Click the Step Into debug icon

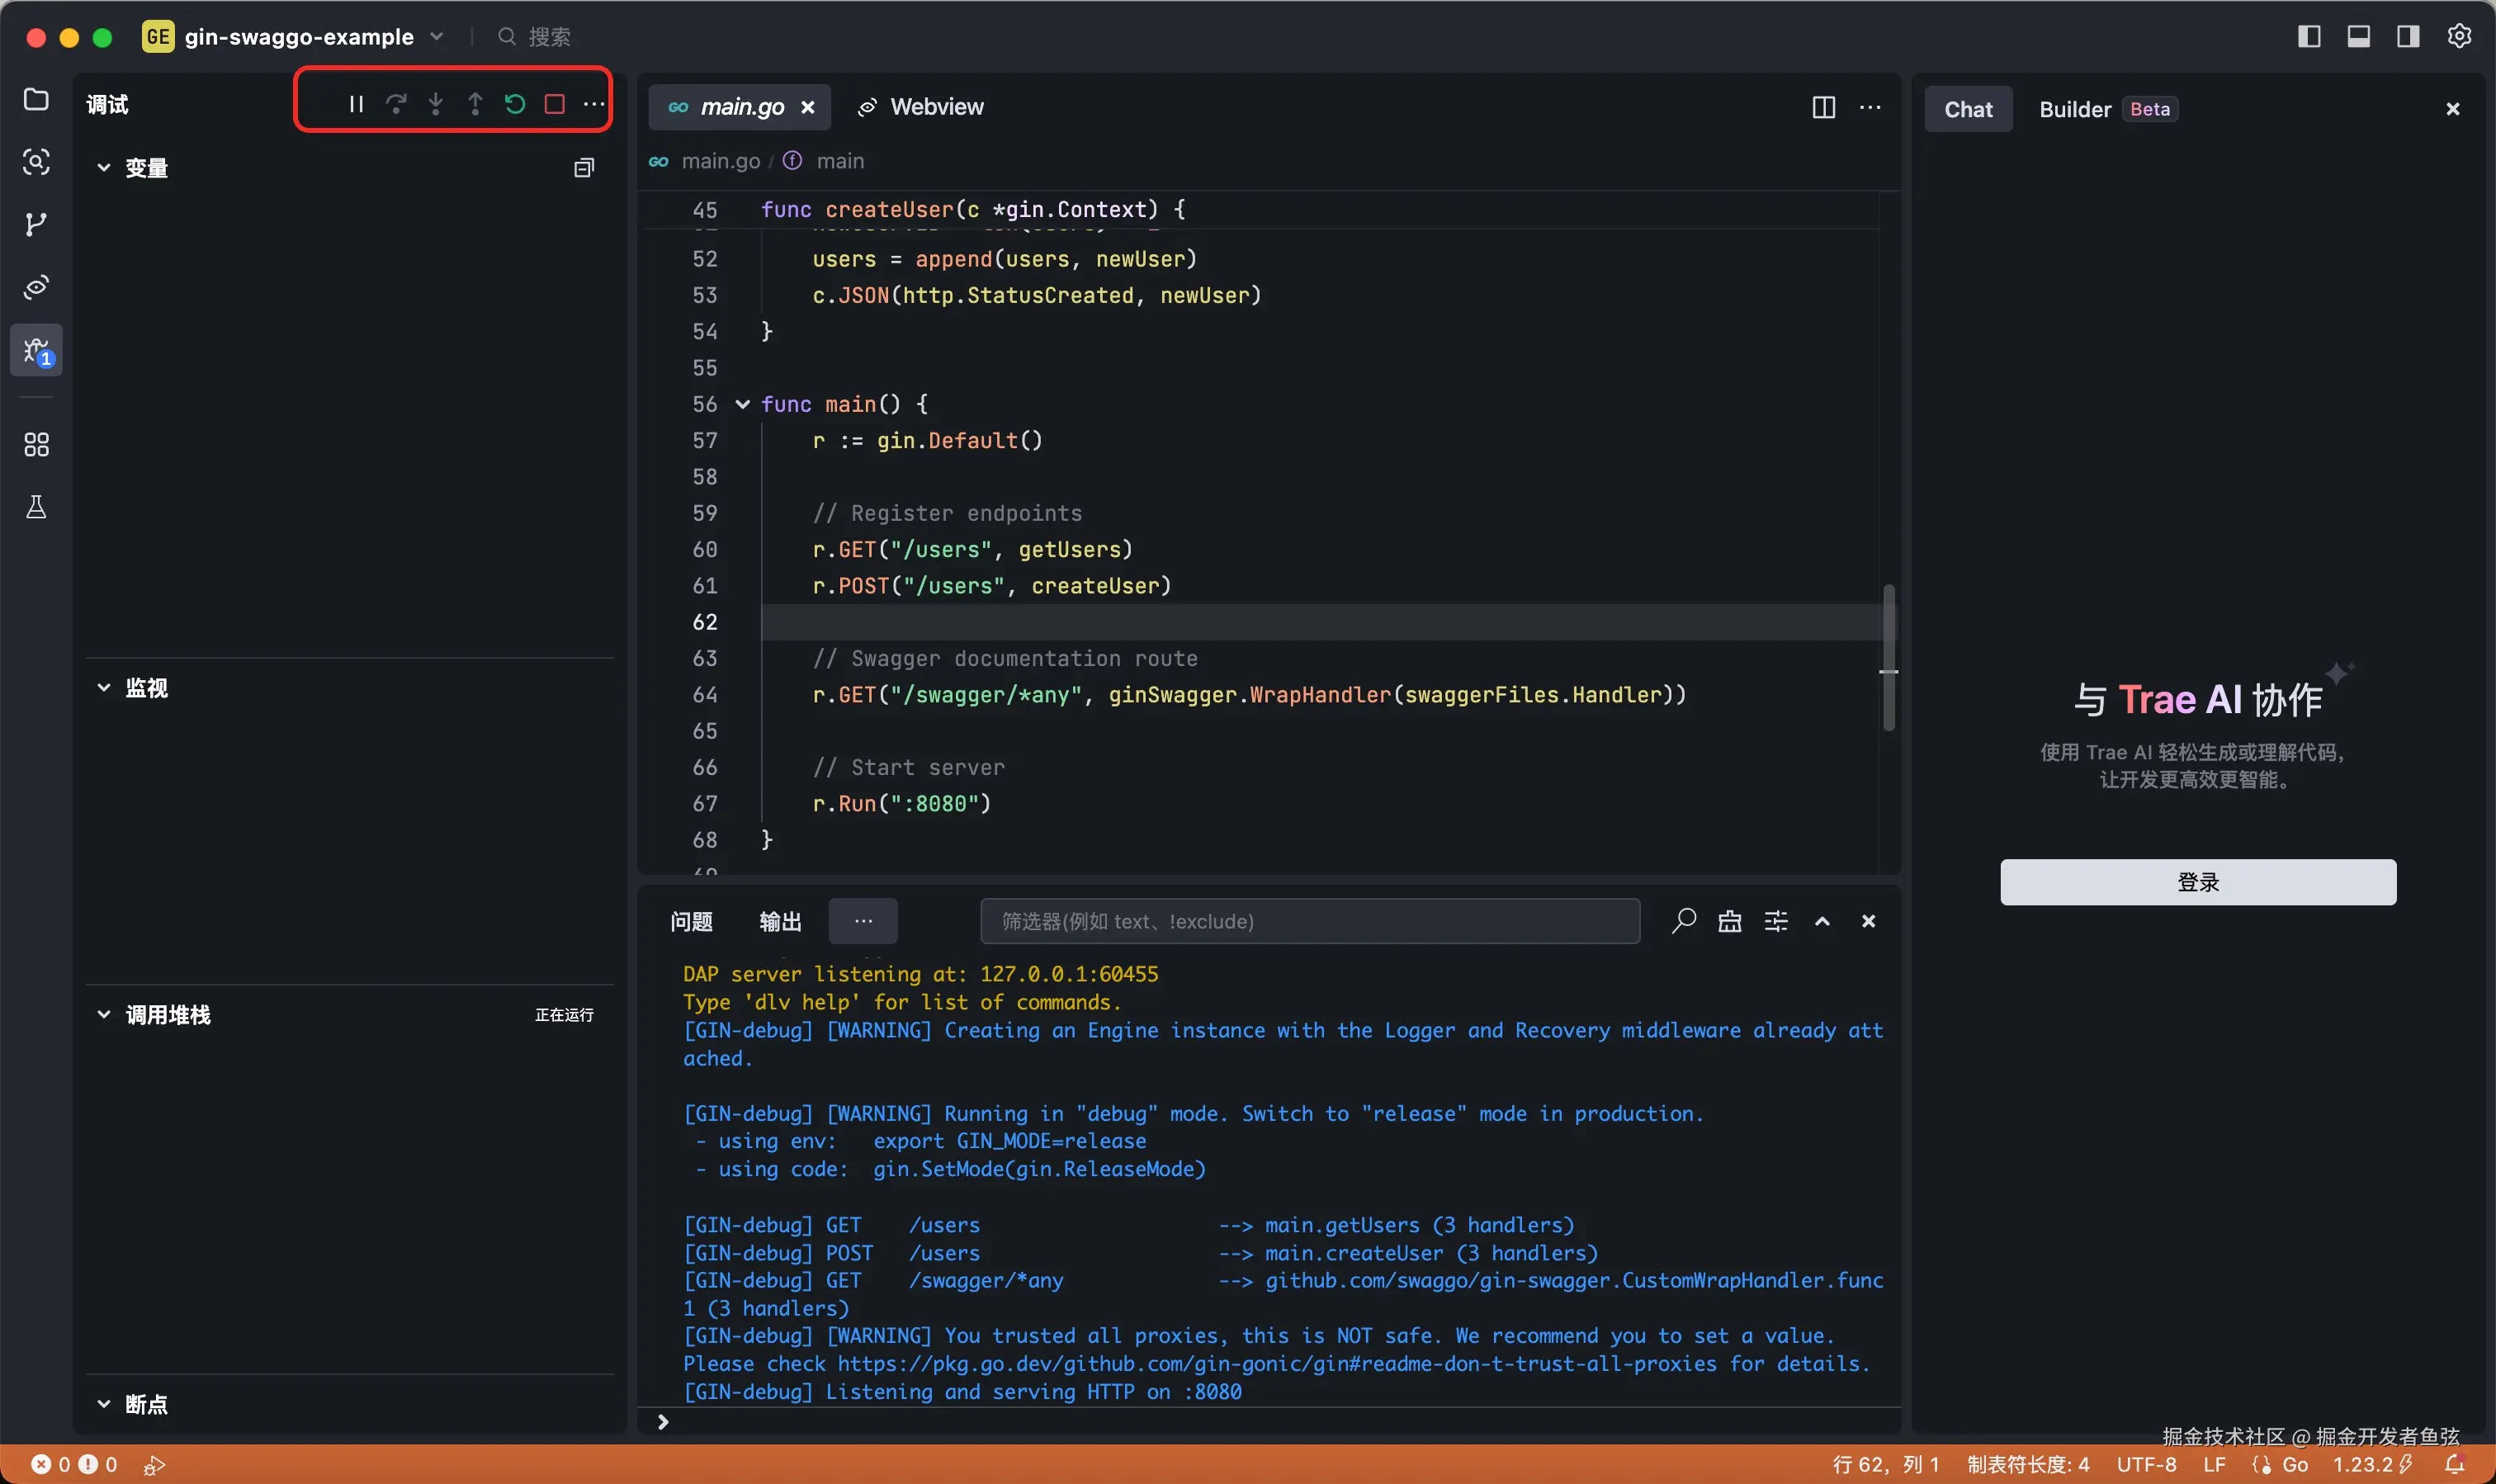coord(435,104)
